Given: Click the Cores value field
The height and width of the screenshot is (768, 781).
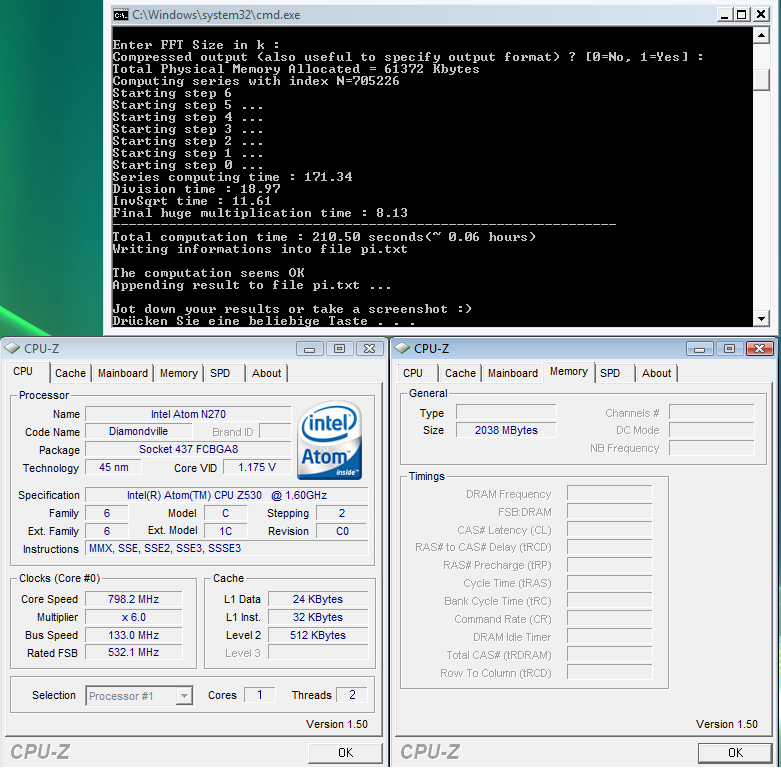Looking at the screenshot, I should tap(260, 695).
